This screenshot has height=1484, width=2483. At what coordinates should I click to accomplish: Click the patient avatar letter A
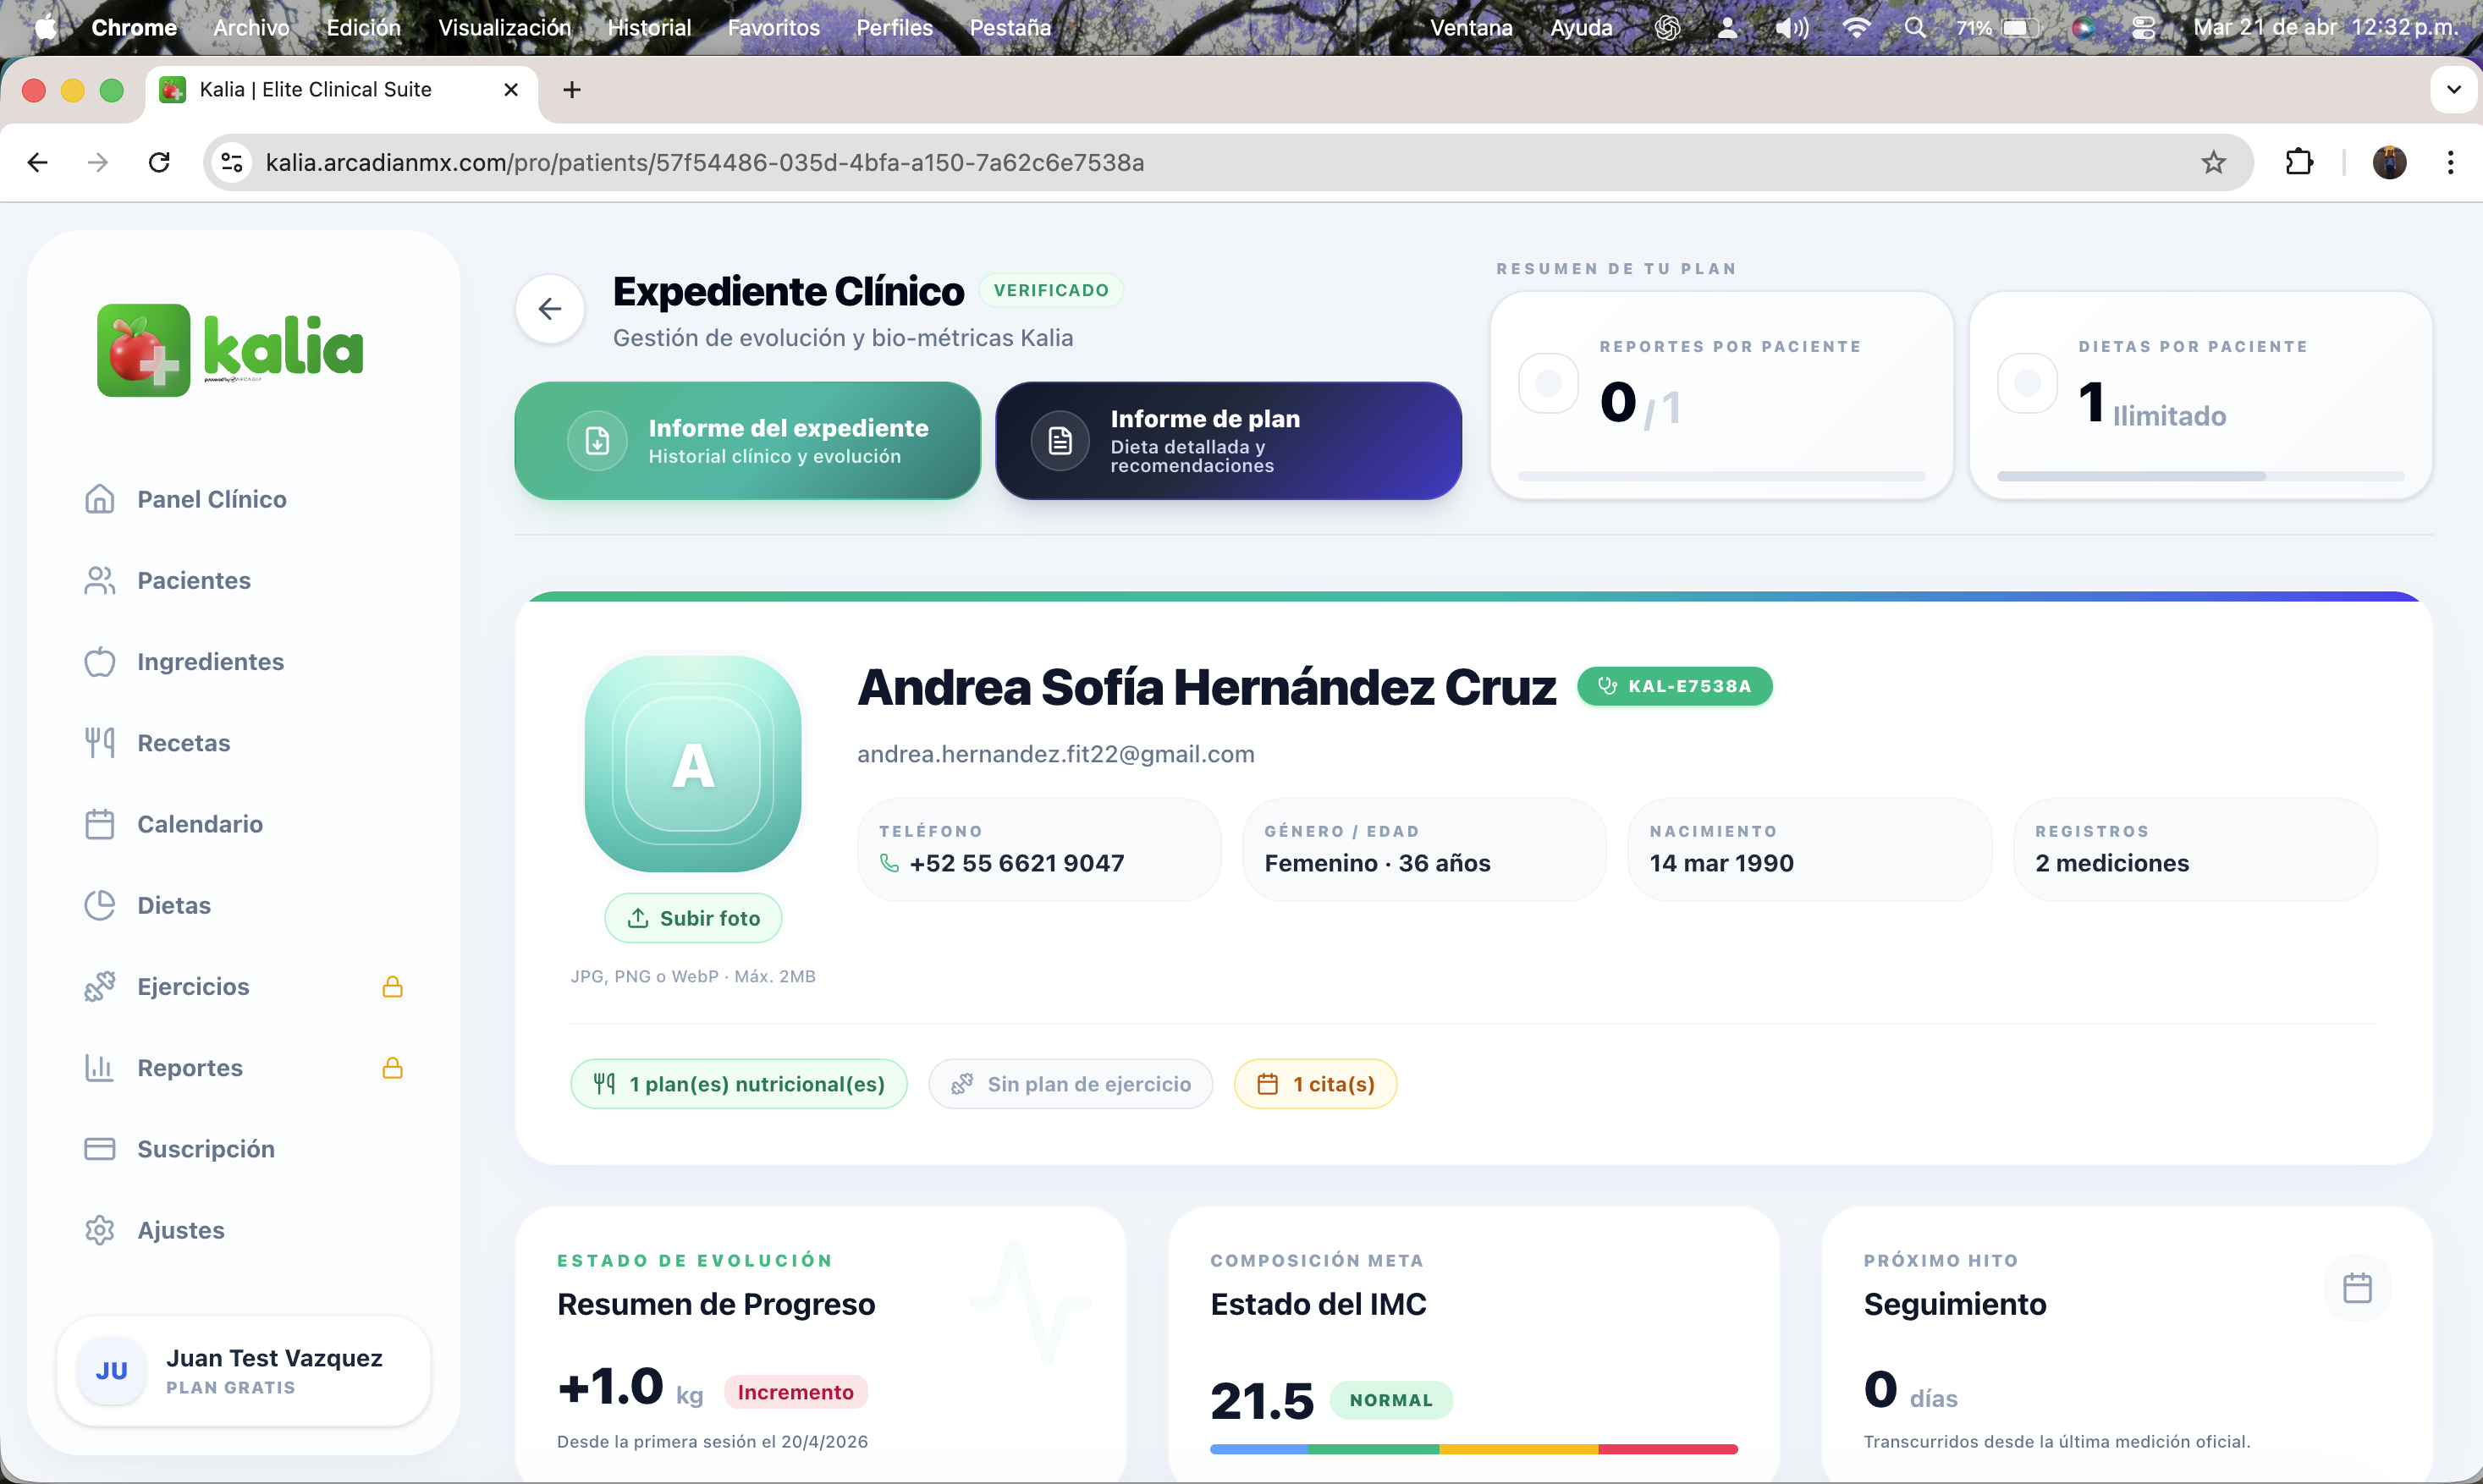693,764
